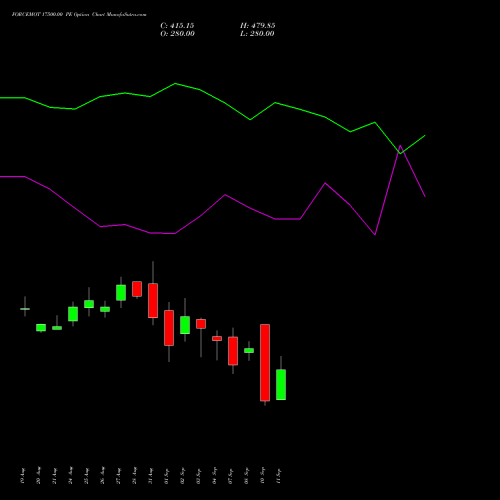
Task: Click the high value H: 479.85
Action: click(x=258, y=26)
